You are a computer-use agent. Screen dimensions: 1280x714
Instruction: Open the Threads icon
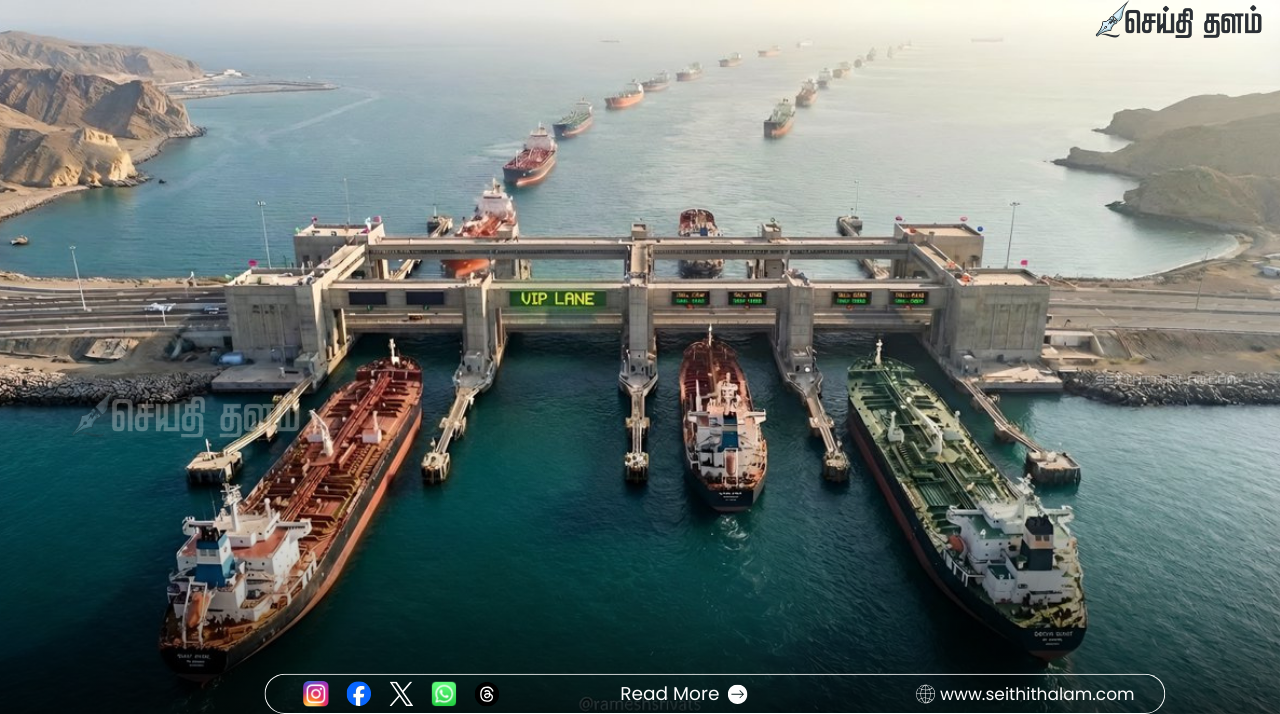point(487,694)
